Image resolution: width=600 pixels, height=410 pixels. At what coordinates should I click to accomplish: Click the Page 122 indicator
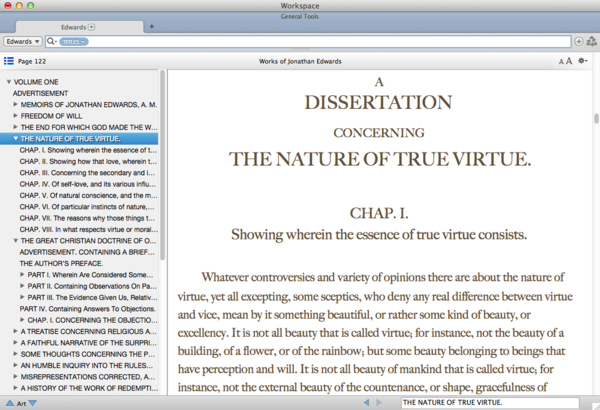[32, 61]
